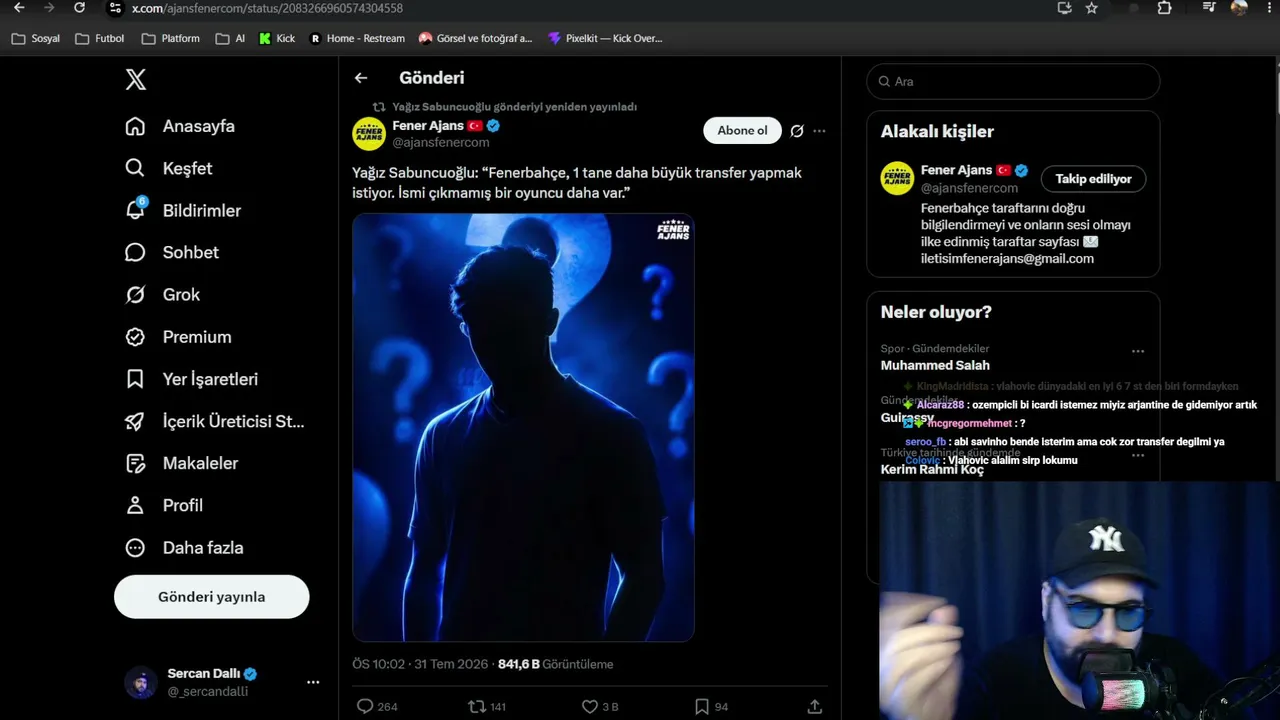Click the reply comment icon with 264
The width and height of the screenshot is (1280, 720).
pyautogui.click(x=365, y=706)
